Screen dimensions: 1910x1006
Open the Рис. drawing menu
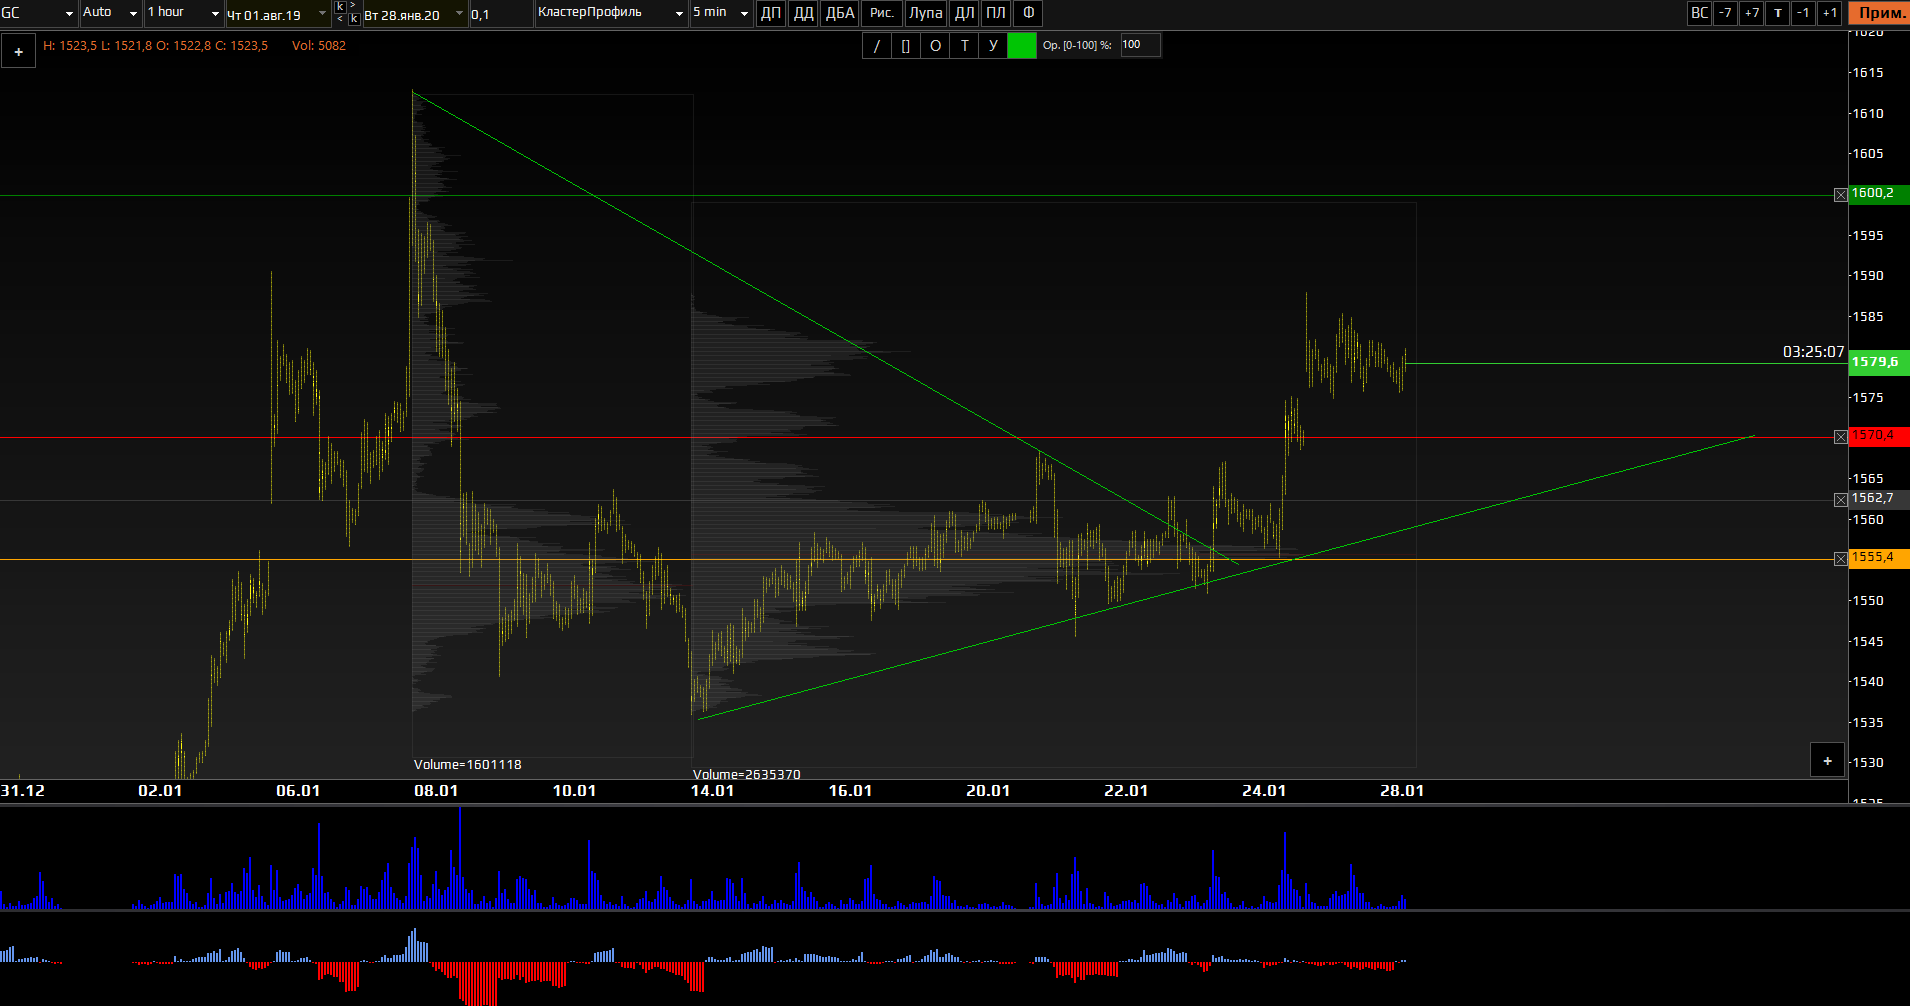[881, 13]
